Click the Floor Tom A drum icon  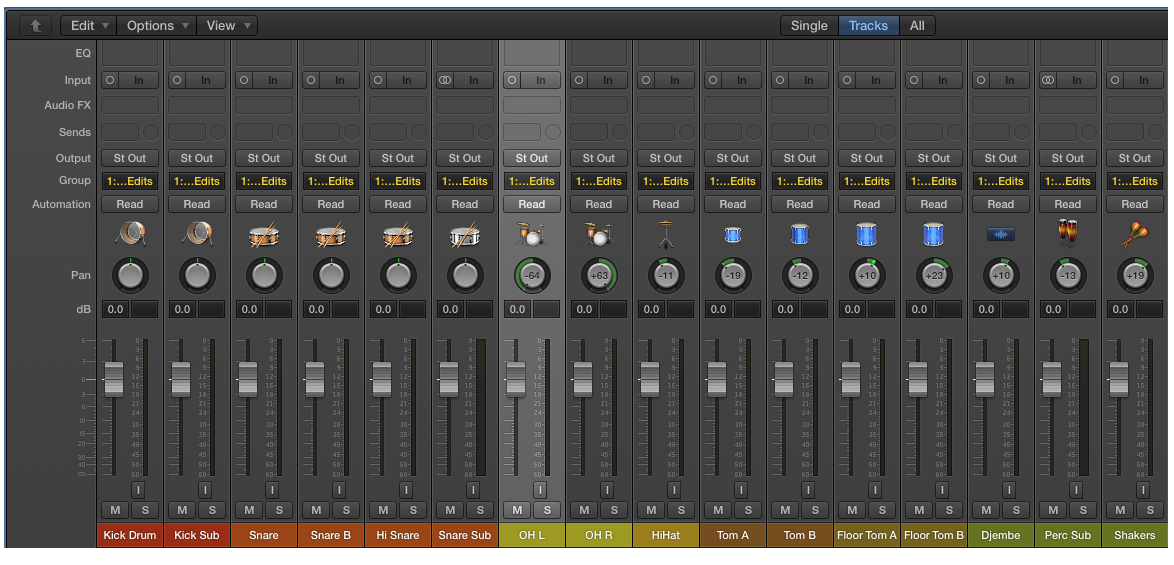(866, 235)
